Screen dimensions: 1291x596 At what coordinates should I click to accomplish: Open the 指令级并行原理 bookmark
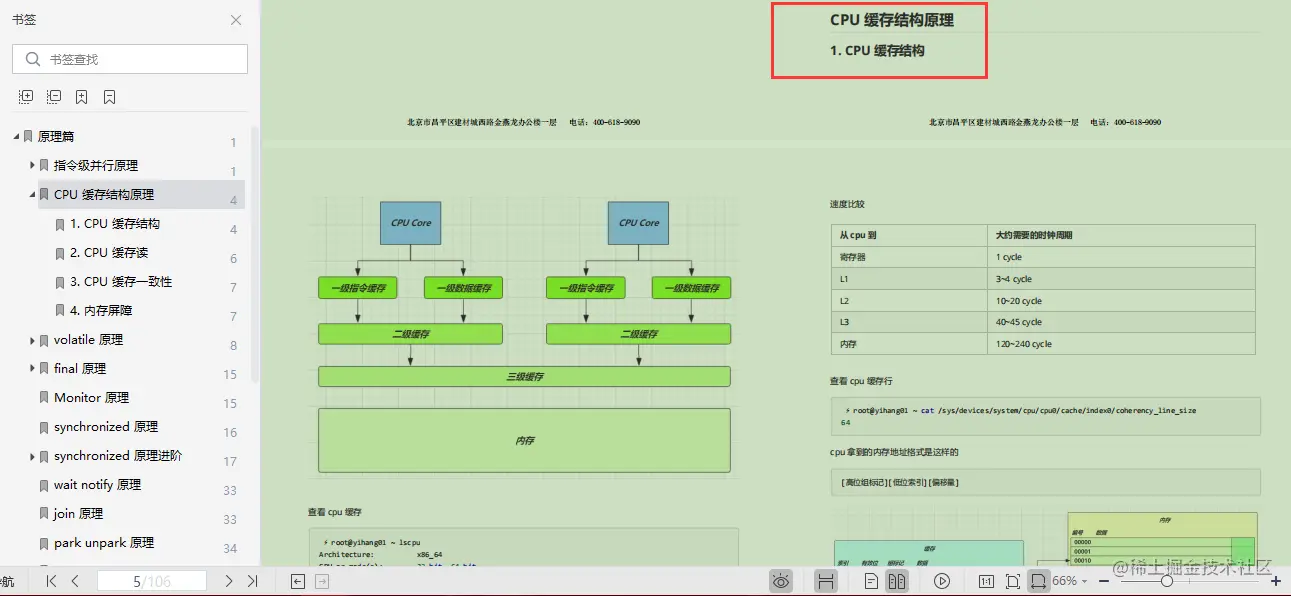click(x=96, y=165)
